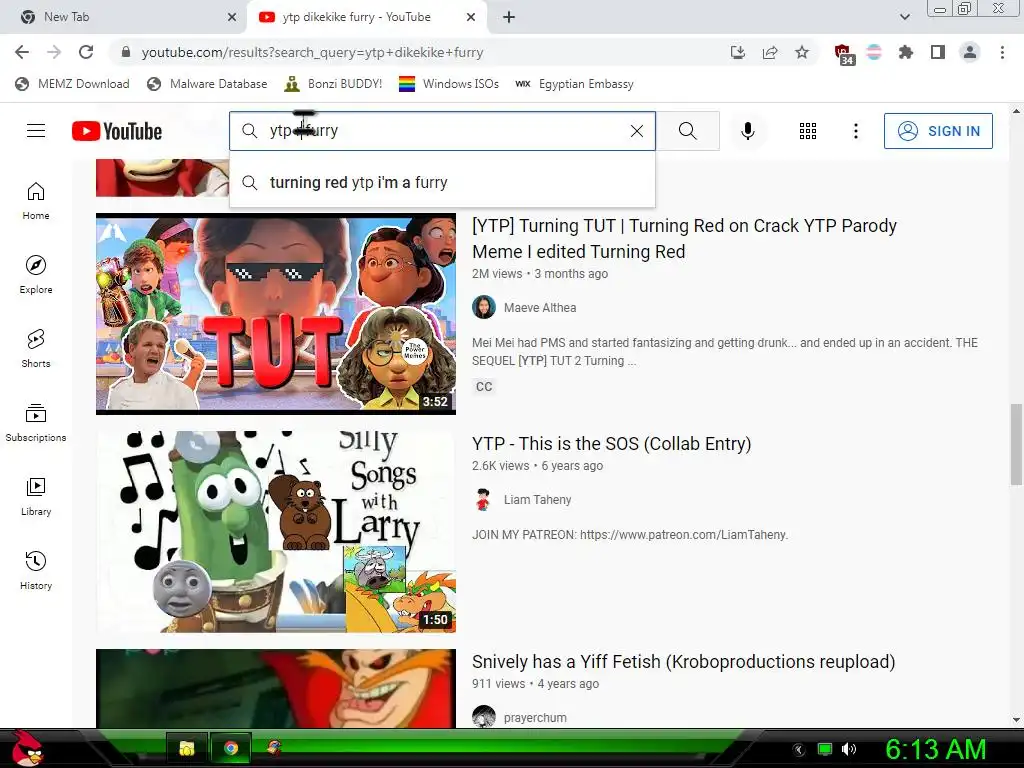The image size is (1024, 768).
Task: Open the Egyptian Embassy bookmark
Action: (574, 84)
